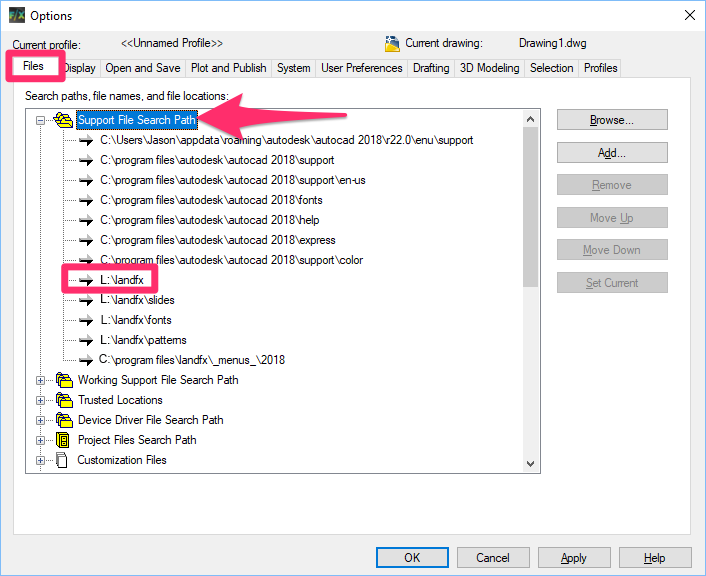Click the tree list scroll down arrow
The image size is (706, 576).
pyautogui.click(x=530, y=464)
